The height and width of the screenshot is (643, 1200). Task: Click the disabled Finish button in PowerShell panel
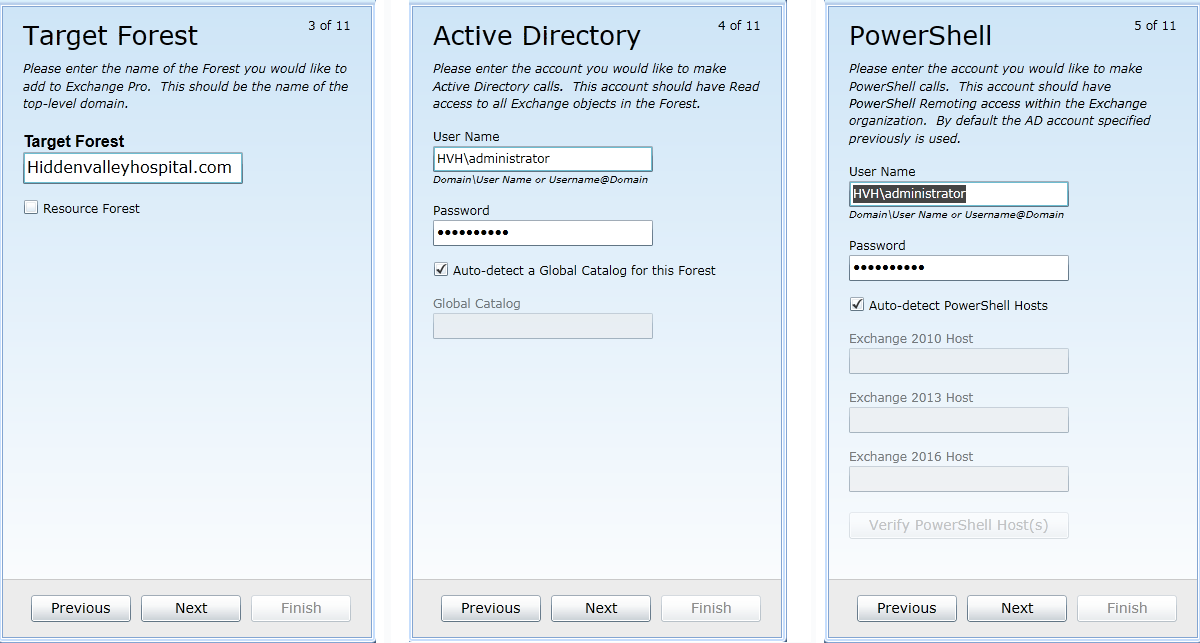[1127, 608]
